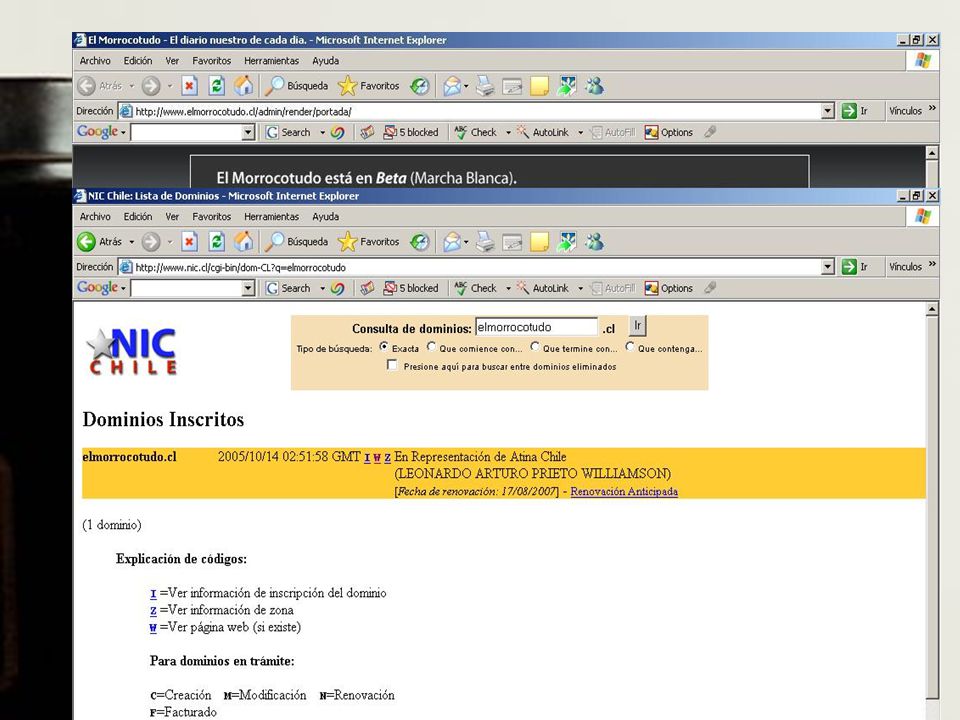Screen dimensions: 960x720
Task: Expand Atrás history arrow in NIC Chile window
Action: point(132,242)
